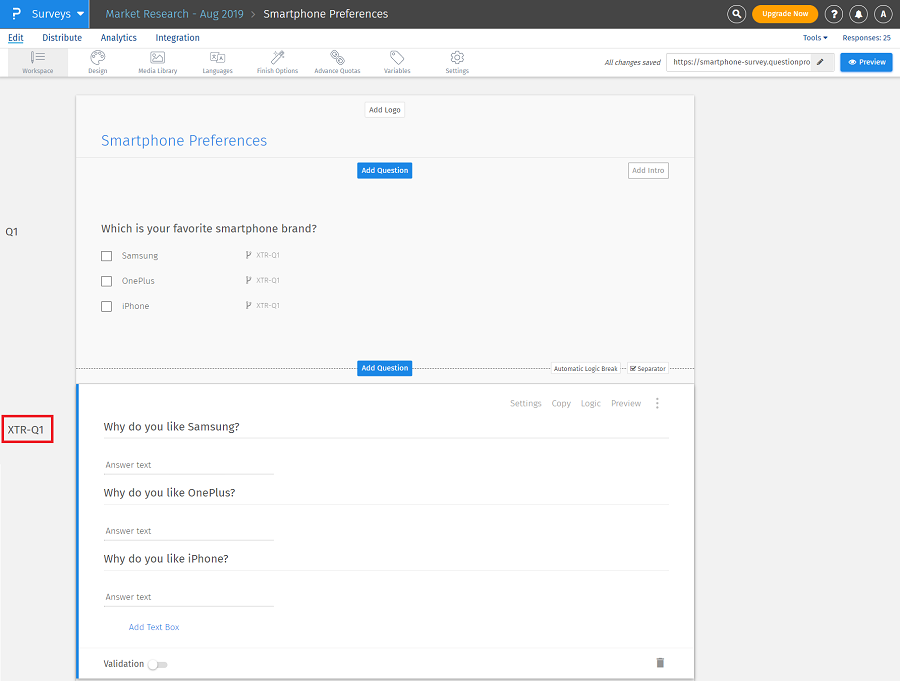The height and width of the screenshot is (681, 900).
Task: Open the Variables tag icon
Action: pyautogui.click(x=397, y=62)
